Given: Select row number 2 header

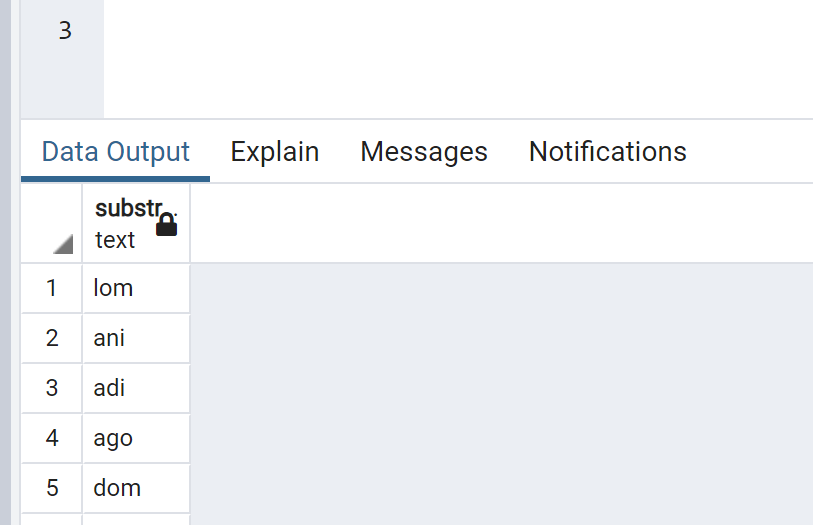Looking at the screenshot, I should (51, 338).
